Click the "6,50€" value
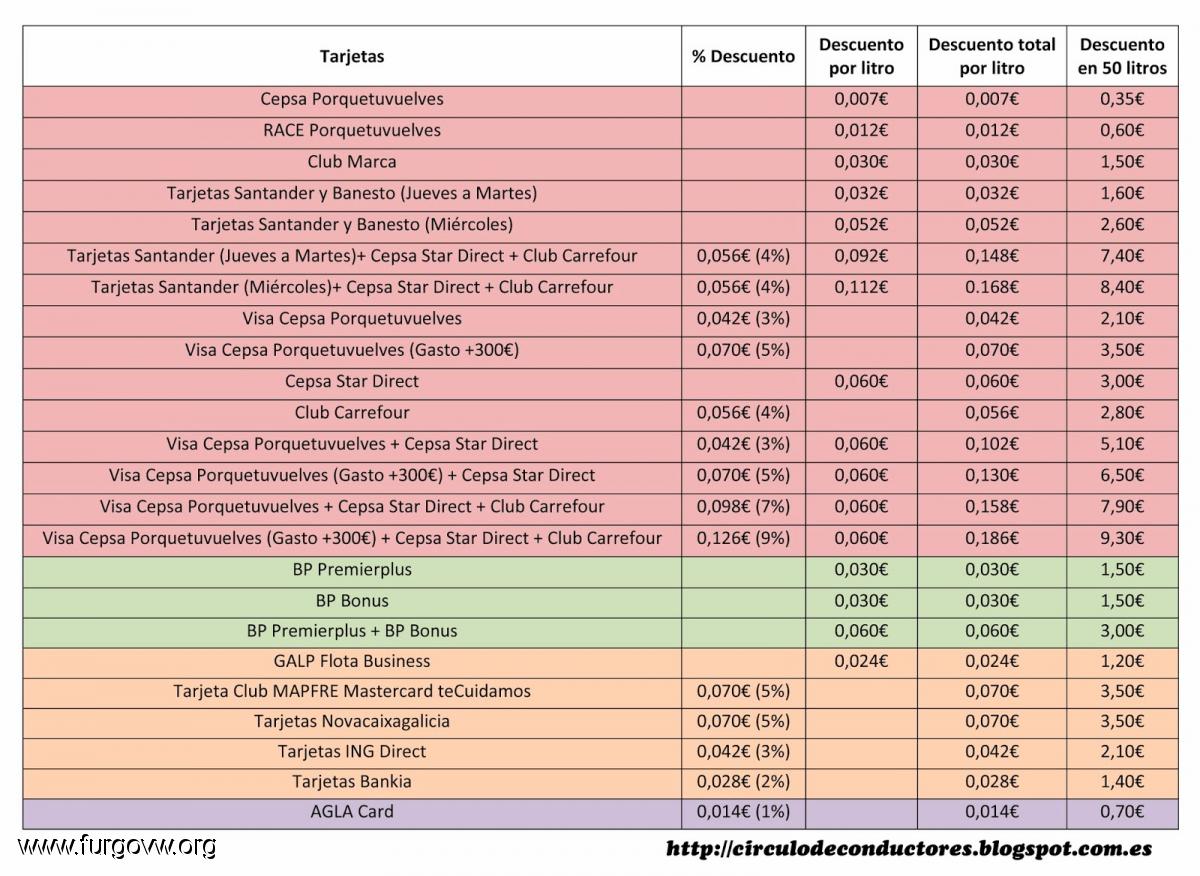This screenshot has height=876, width=1200. 1122,475
